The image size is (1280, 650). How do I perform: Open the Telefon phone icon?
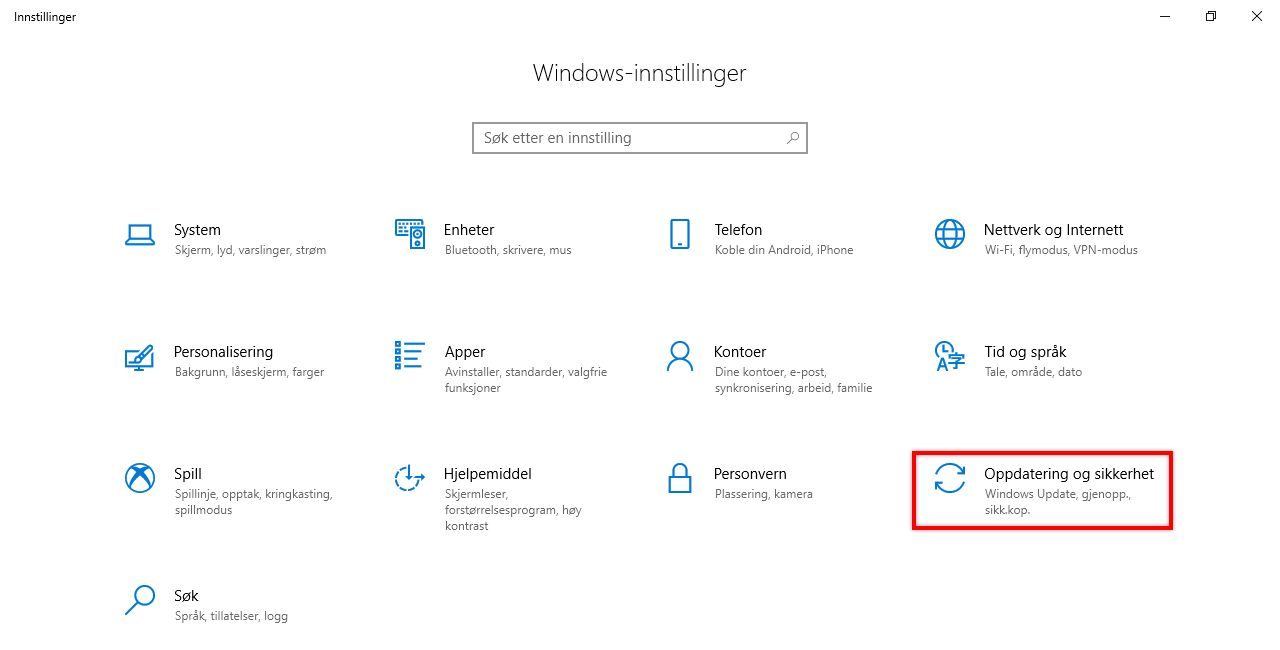(x=680, y=234)
